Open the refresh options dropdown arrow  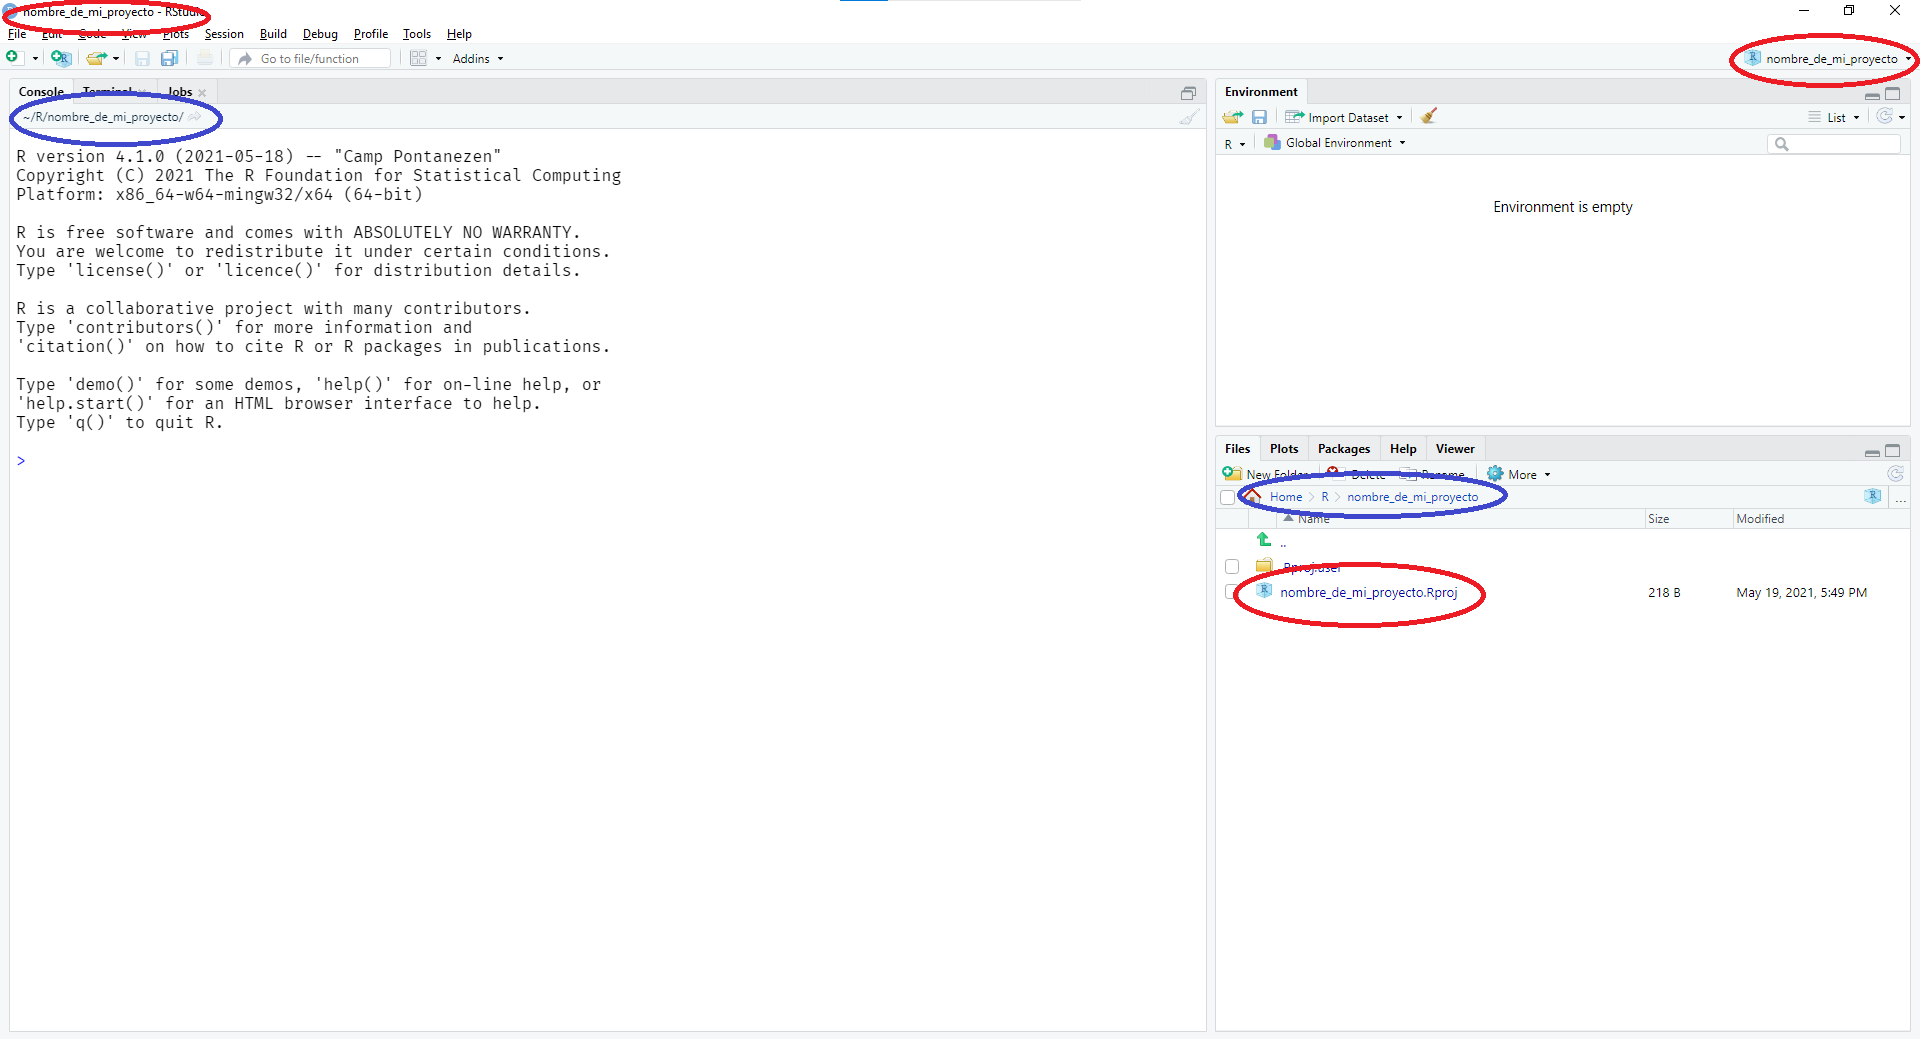(1902, 117)
